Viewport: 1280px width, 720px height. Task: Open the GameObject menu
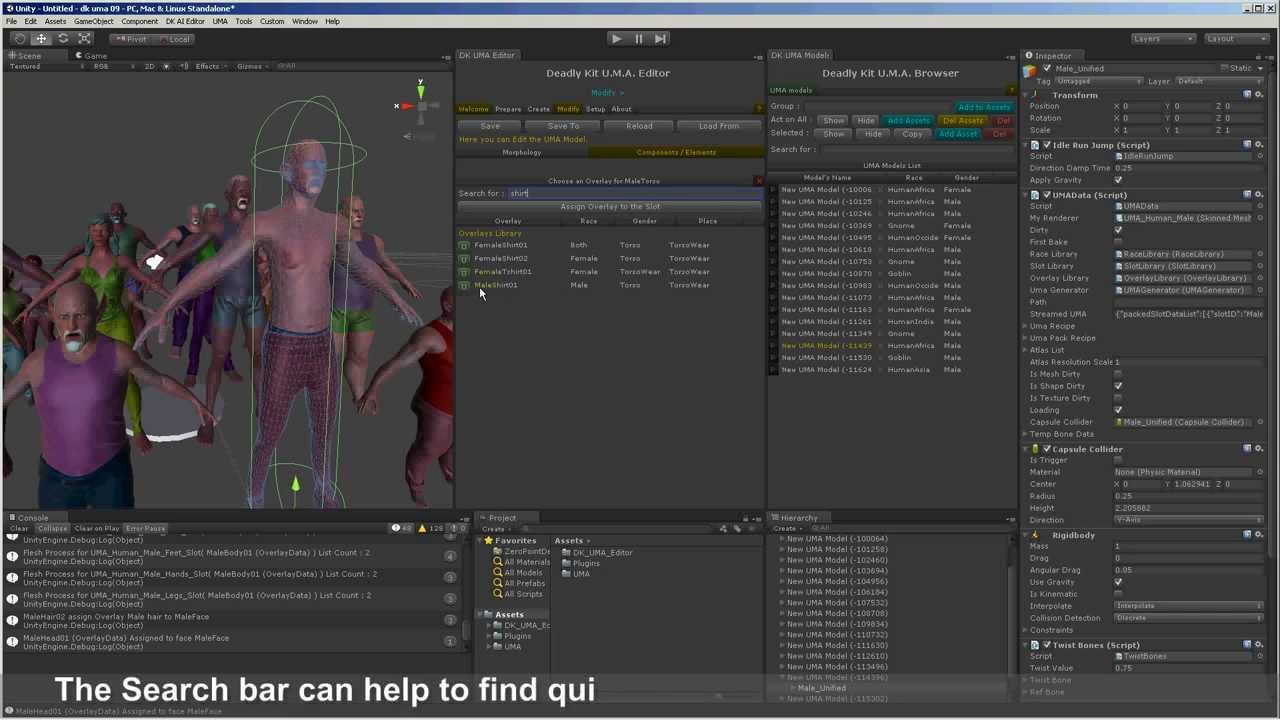(x=94, y=21)
